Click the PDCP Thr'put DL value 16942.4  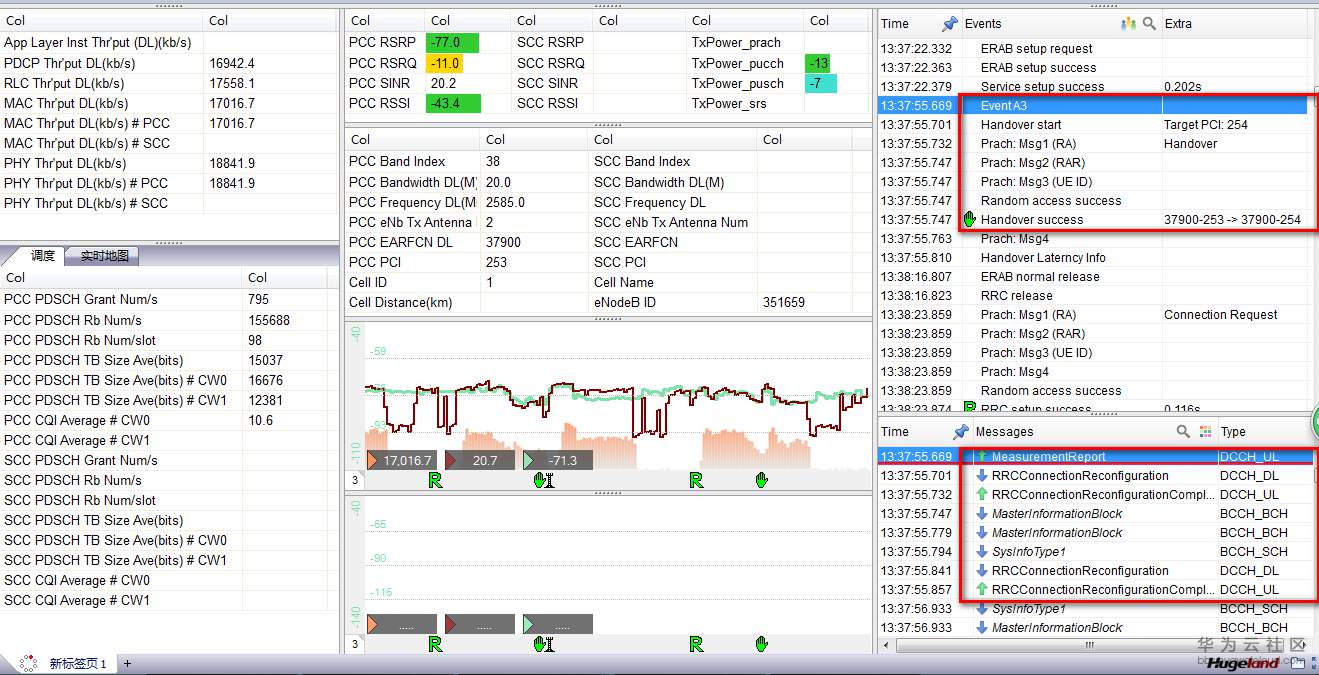pos(232,63)
